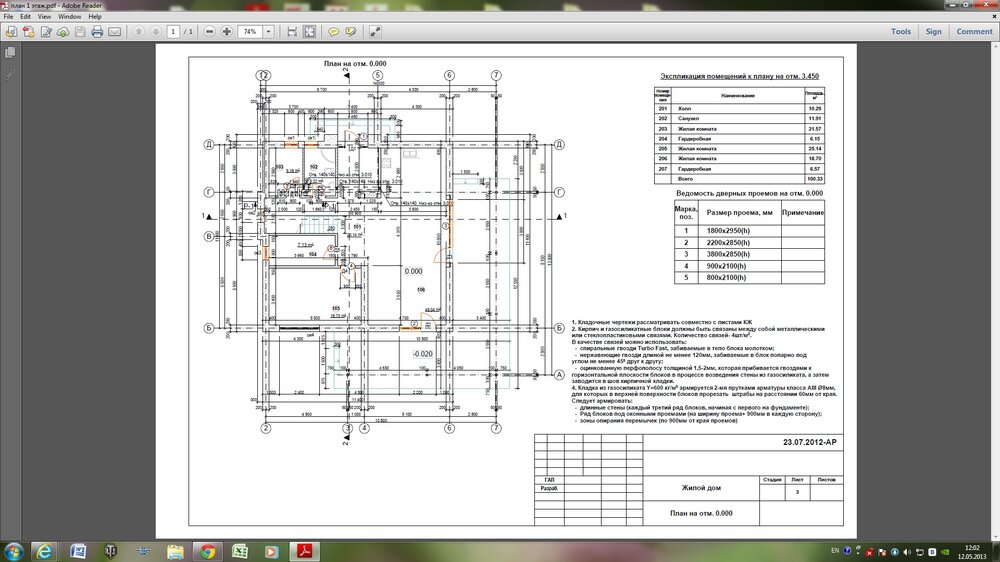Click the Print file icon

pos(97,32)
